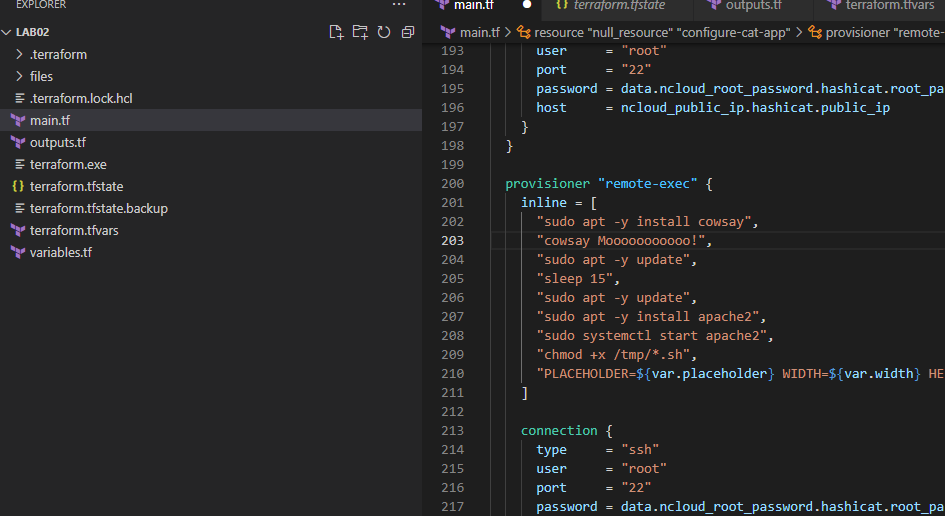Click the Terraform icon beside variables.tf

tap(18, 252)
